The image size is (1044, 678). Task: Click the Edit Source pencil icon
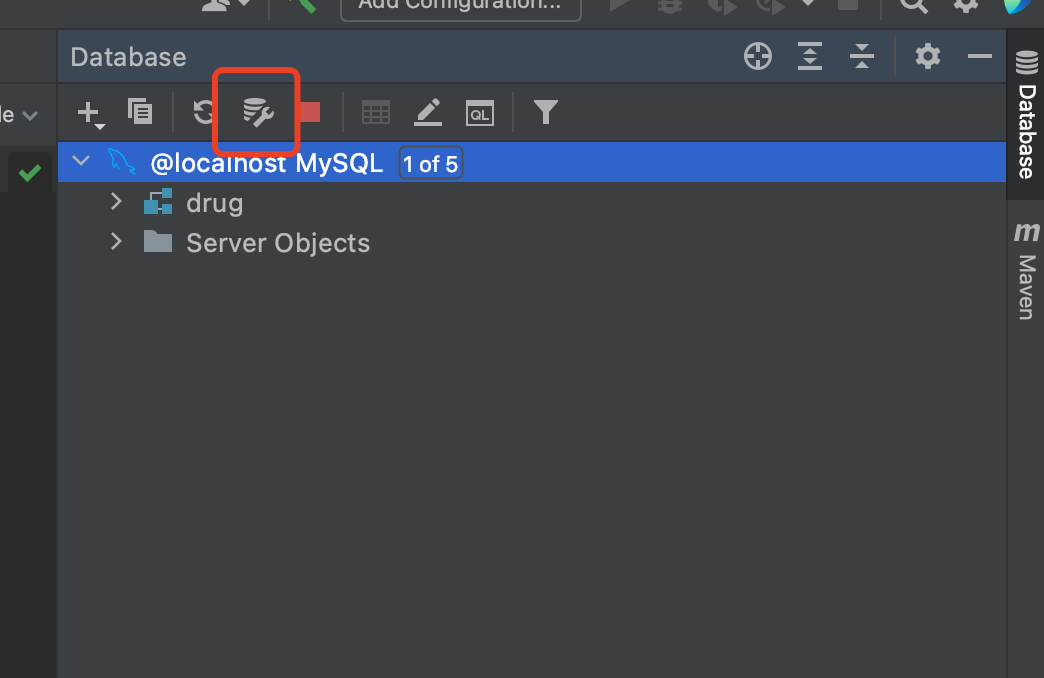(428, 112)
